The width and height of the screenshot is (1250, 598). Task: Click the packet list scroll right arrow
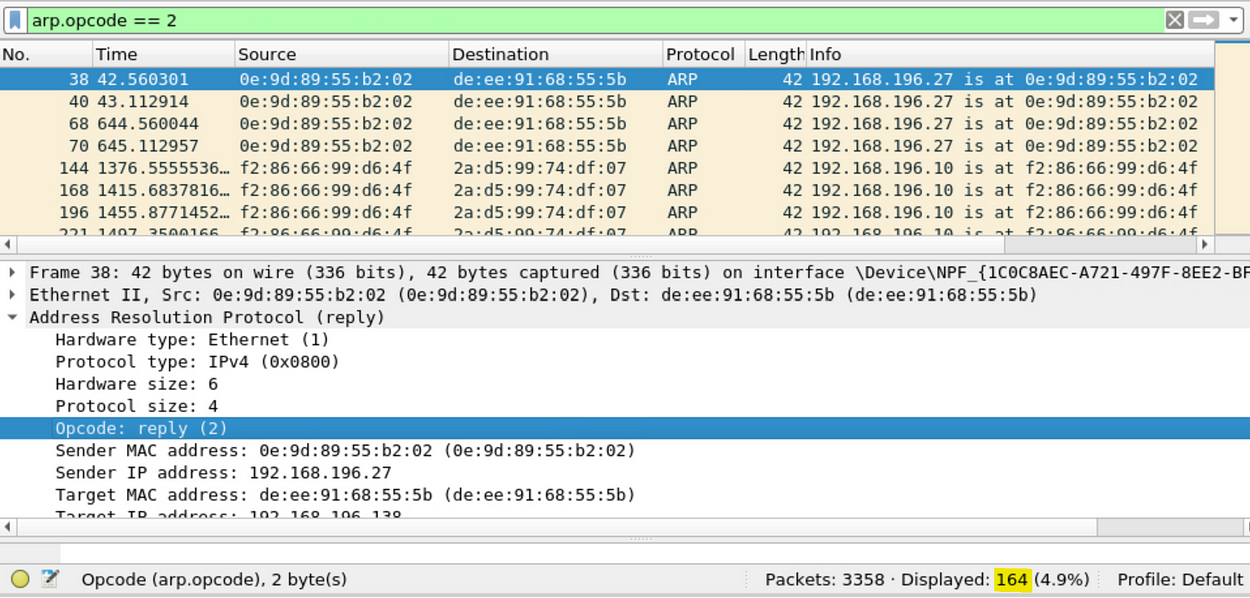click(1205, 244)
